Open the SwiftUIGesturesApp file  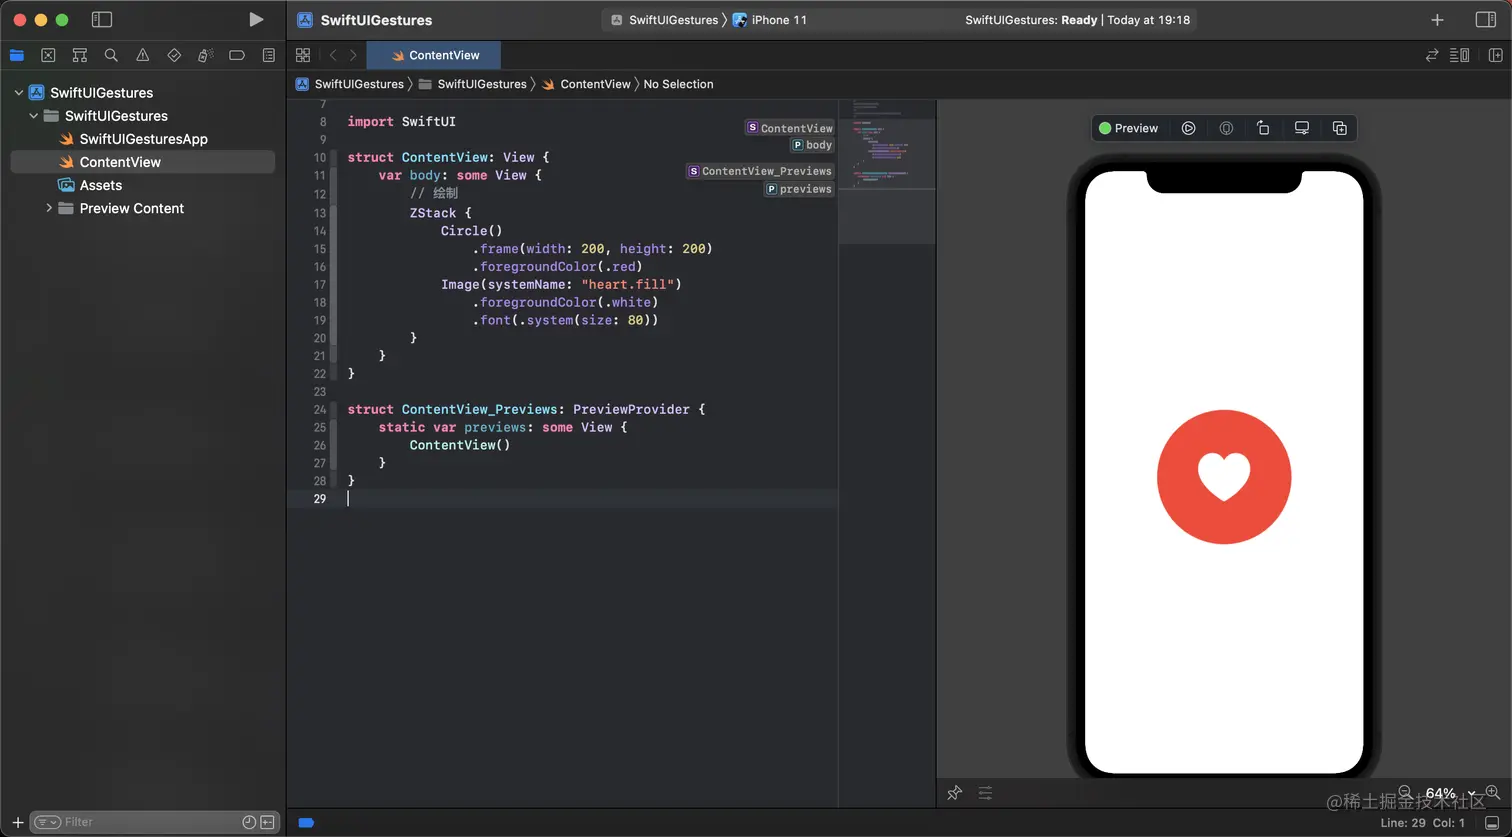[143, 139]
